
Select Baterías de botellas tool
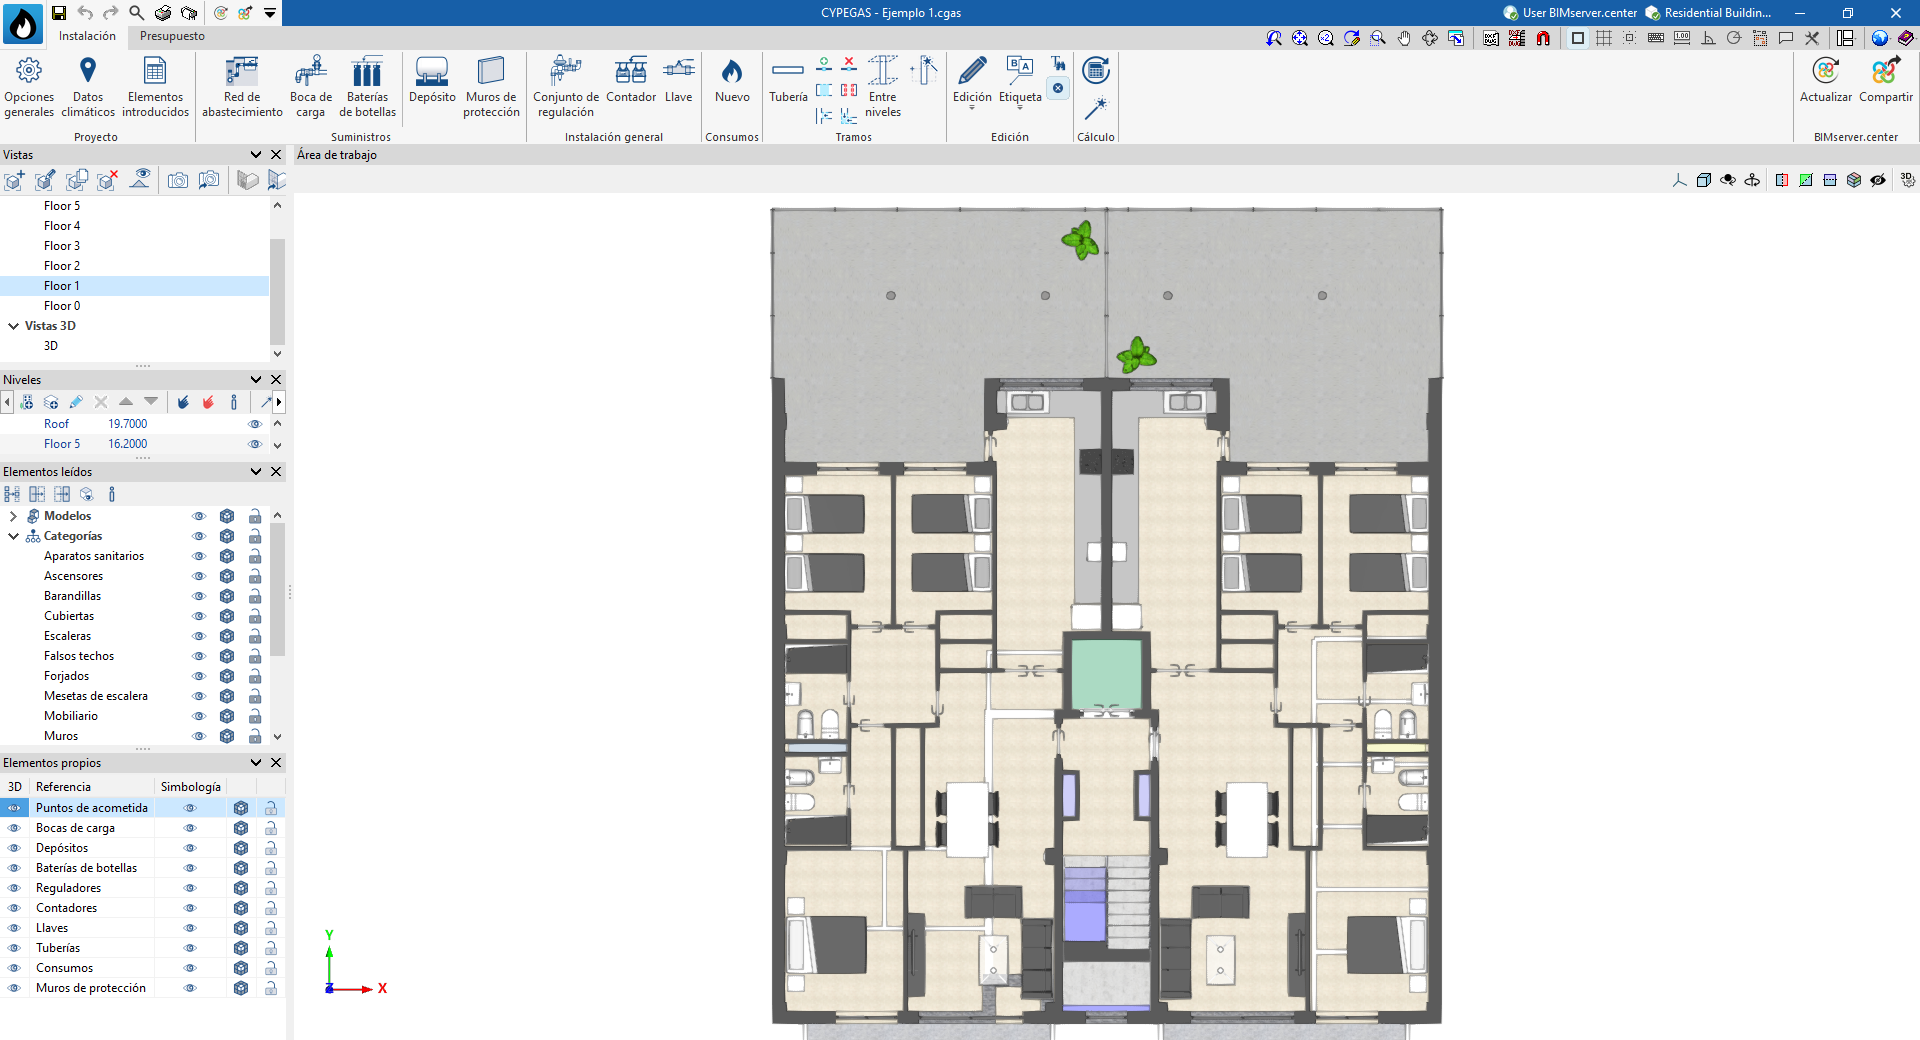(x=367, y=87)
